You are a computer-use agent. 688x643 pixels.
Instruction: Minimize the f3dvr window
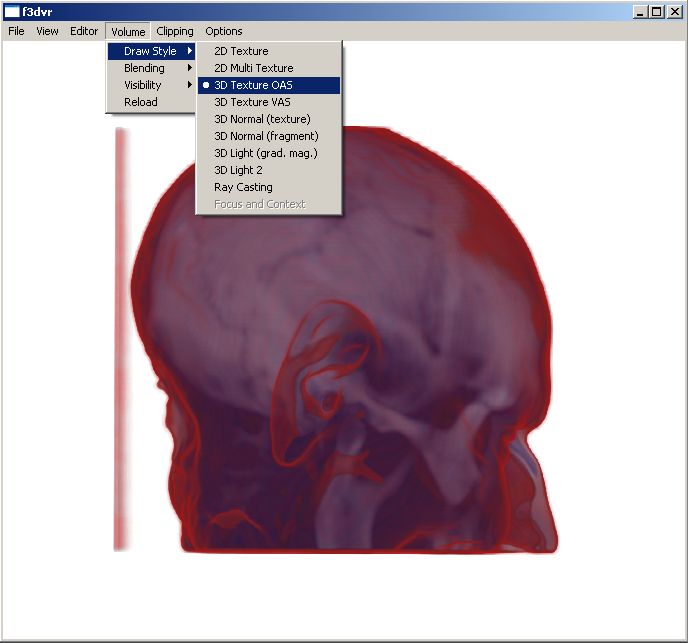coord(641,12)
